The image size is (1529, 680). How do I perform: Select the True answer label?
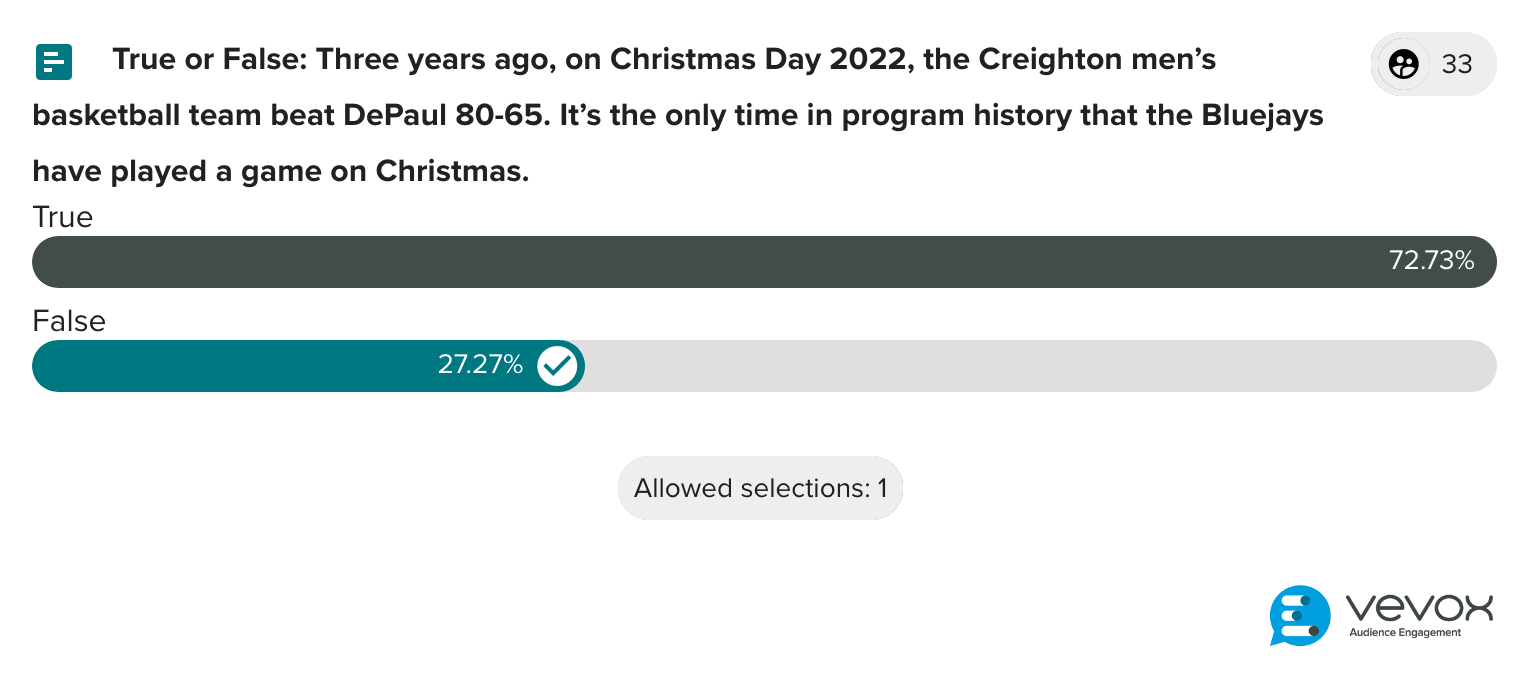(62, 217)
